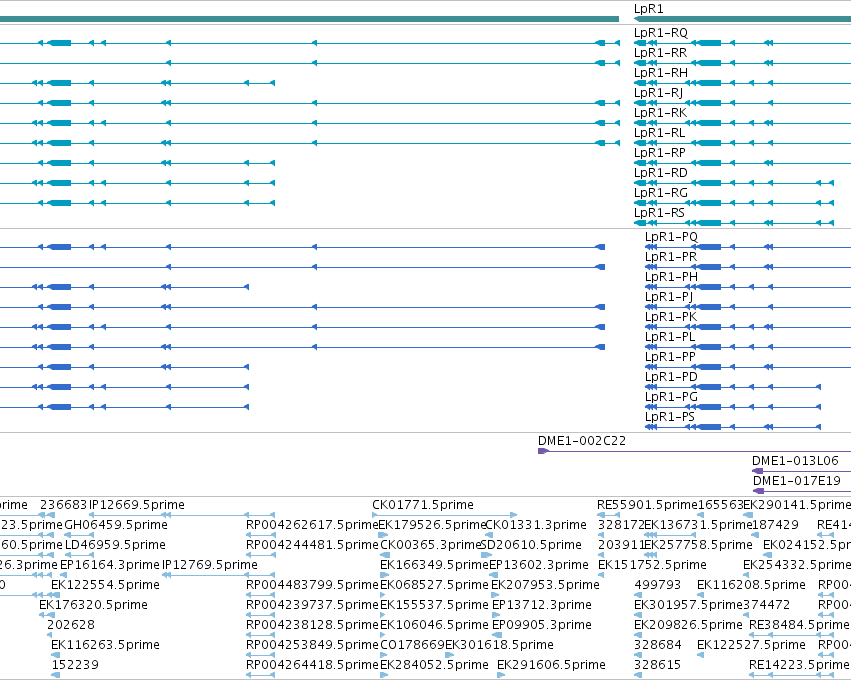The image size is (851, 680).
Task: Open the LpR1-RD transcript label
Action: (661, 174)
